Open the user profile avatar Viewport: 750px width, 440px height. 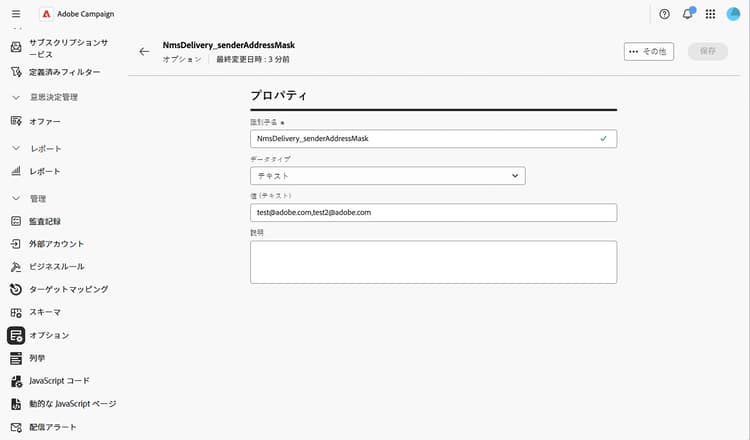tap(733, 14)
